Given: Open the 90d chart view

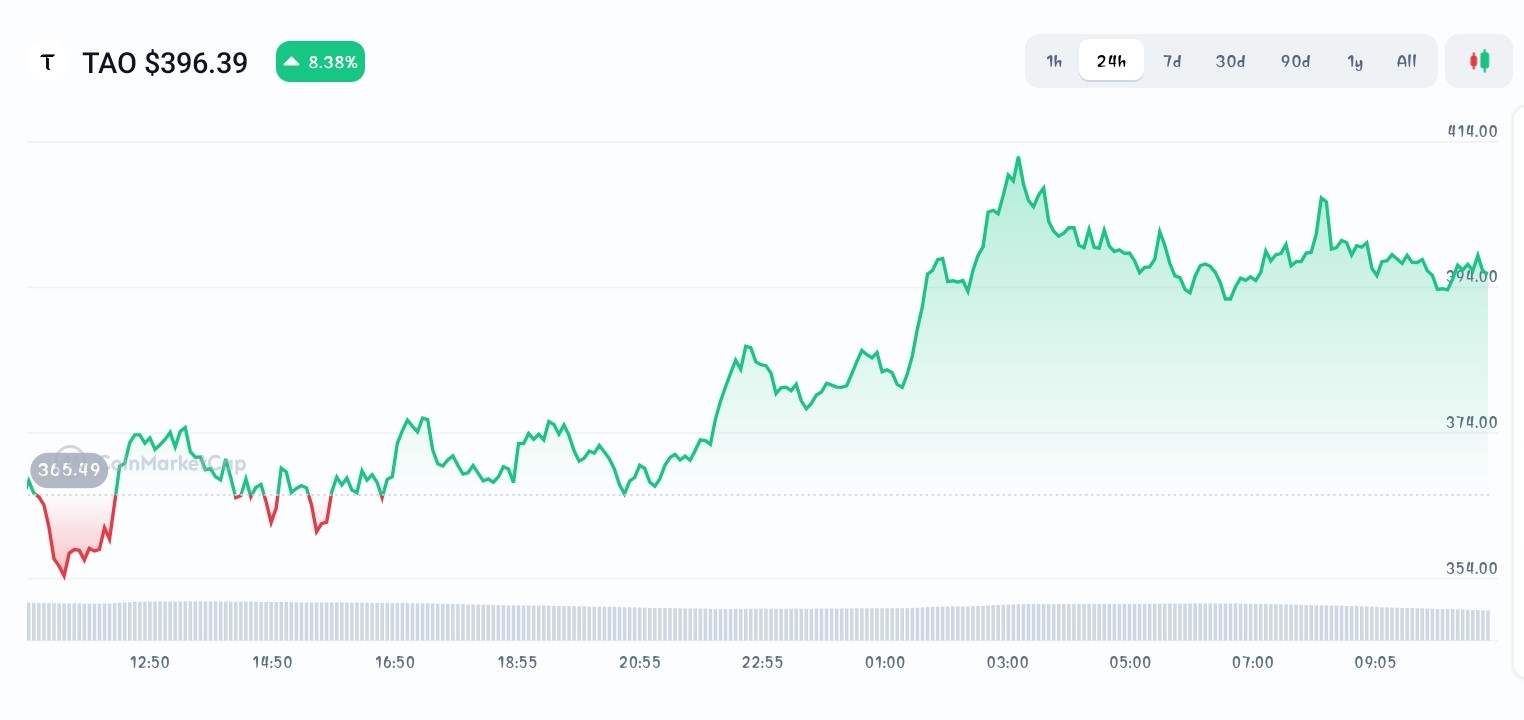Looking at the screenshot, I should tap(1295, 61).
